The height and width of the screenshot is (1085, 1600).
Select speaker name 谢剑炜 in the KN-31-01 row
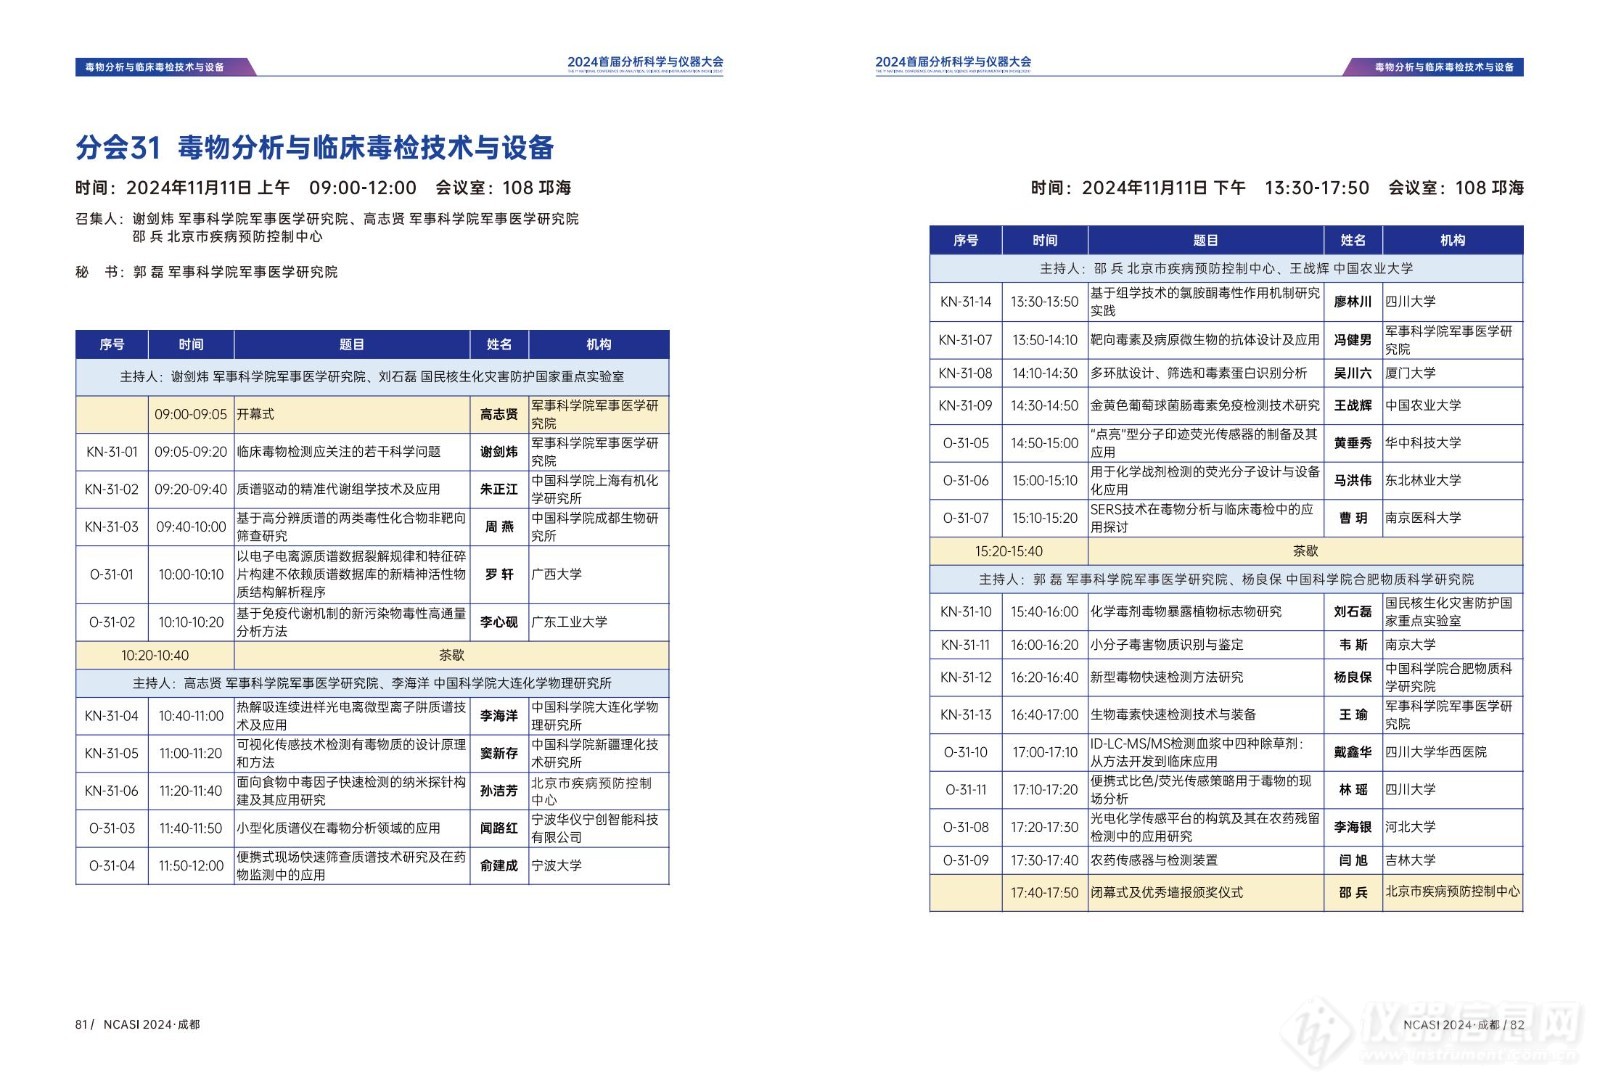499,452
